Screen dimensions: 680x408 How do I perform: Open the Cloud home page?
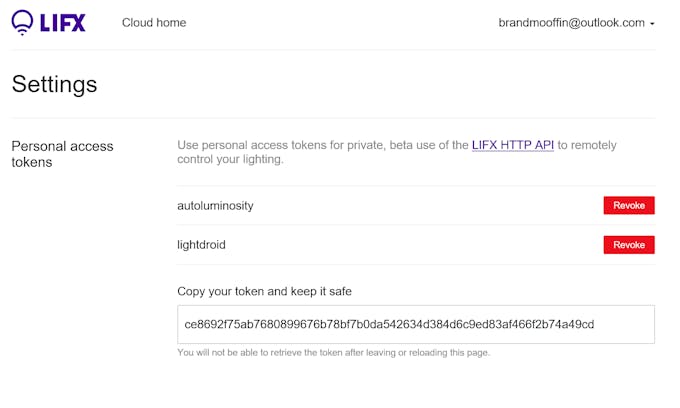pyautogui.click(x=154, y=22)
